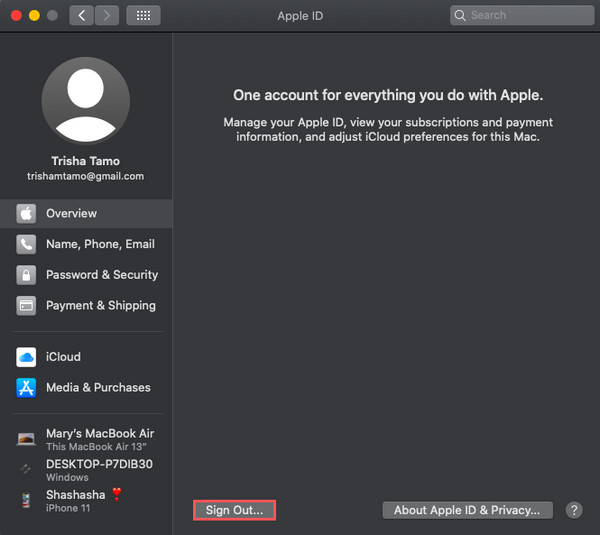Screen dimensions: 600x535
Task: Select Shashasha iPhone 11 device
Action: point(86,501)
